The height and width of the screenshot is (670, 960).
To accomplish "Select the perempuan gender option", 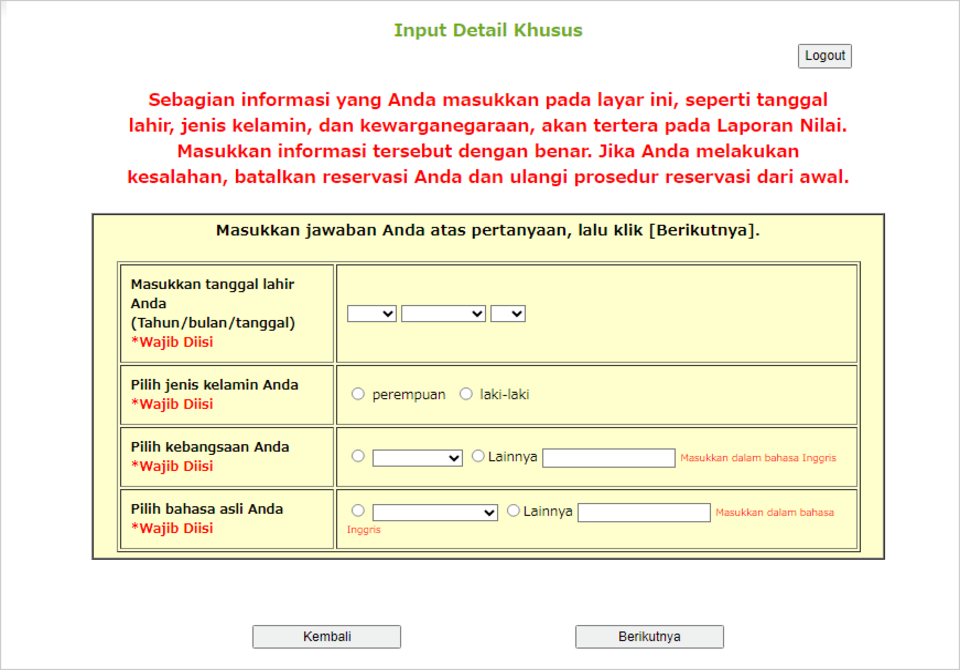I will tap(356, 393).
